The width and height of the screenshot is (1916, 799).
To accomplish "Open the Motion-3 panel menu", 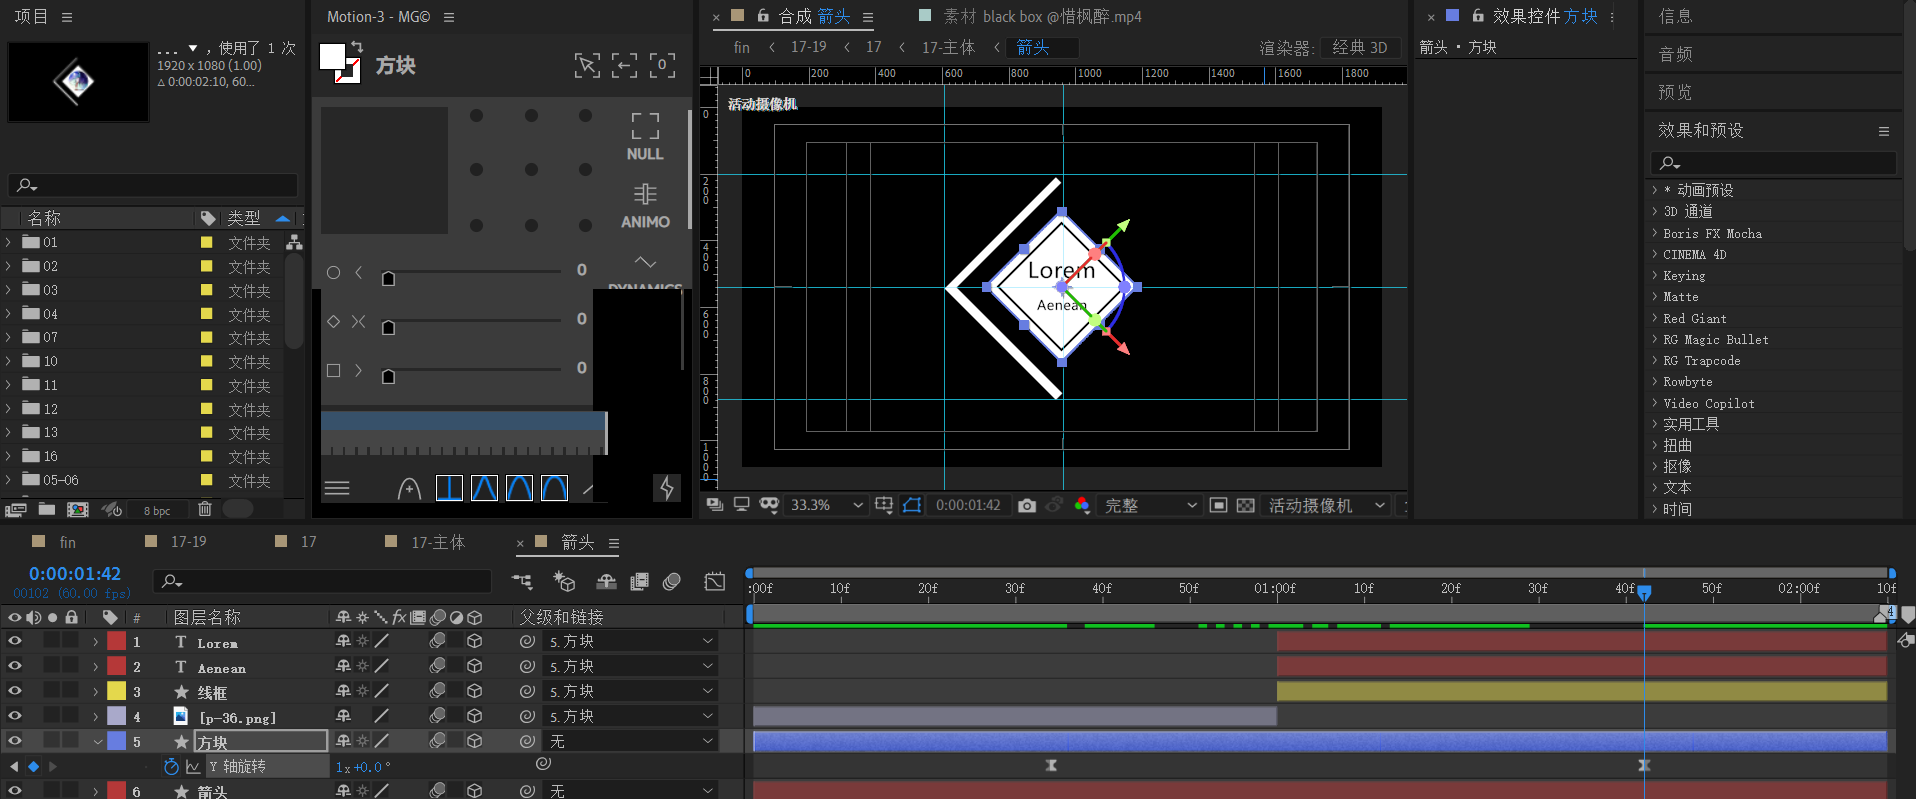I will 449,17.
